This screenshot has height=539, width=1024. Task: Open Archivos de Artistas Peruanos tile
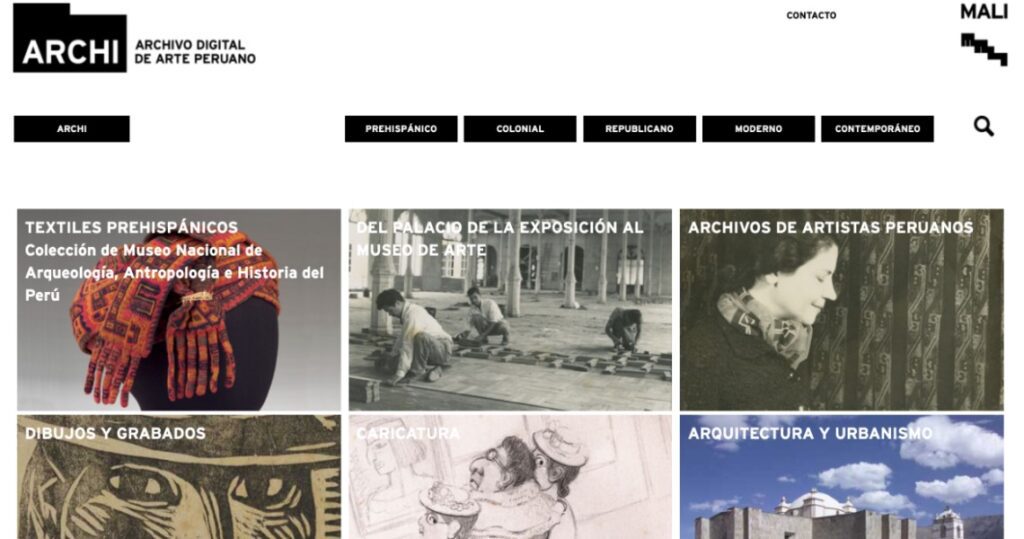842,310
